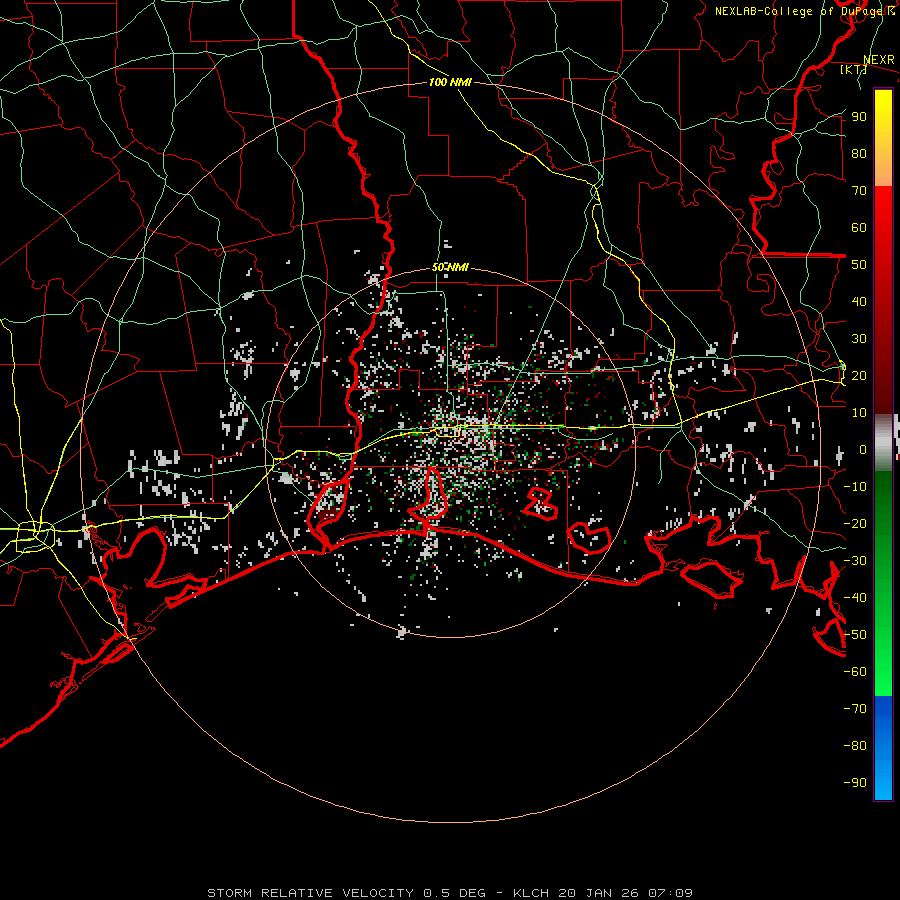
Task: Click the '60' value on the velocity scale
Action: tap(859, 228)
